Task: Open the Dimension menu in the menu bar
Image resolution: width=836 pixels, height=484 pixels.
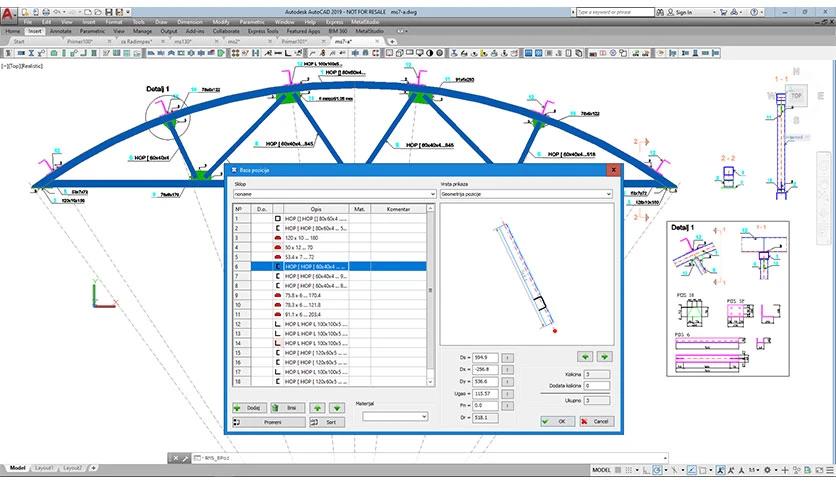Action: tap(190, 22)
